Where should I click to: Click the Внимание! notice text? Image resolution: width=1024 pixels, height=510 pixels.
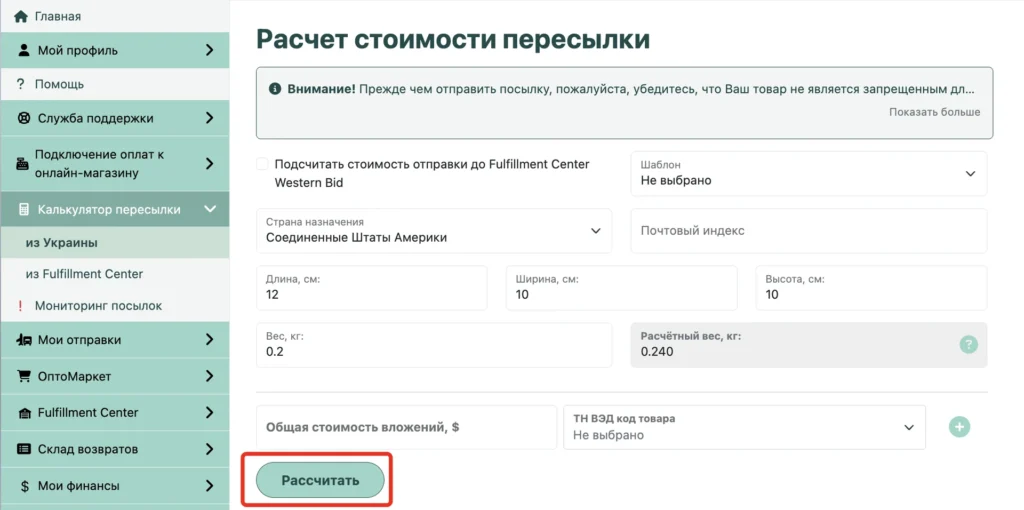coord(631,89)
